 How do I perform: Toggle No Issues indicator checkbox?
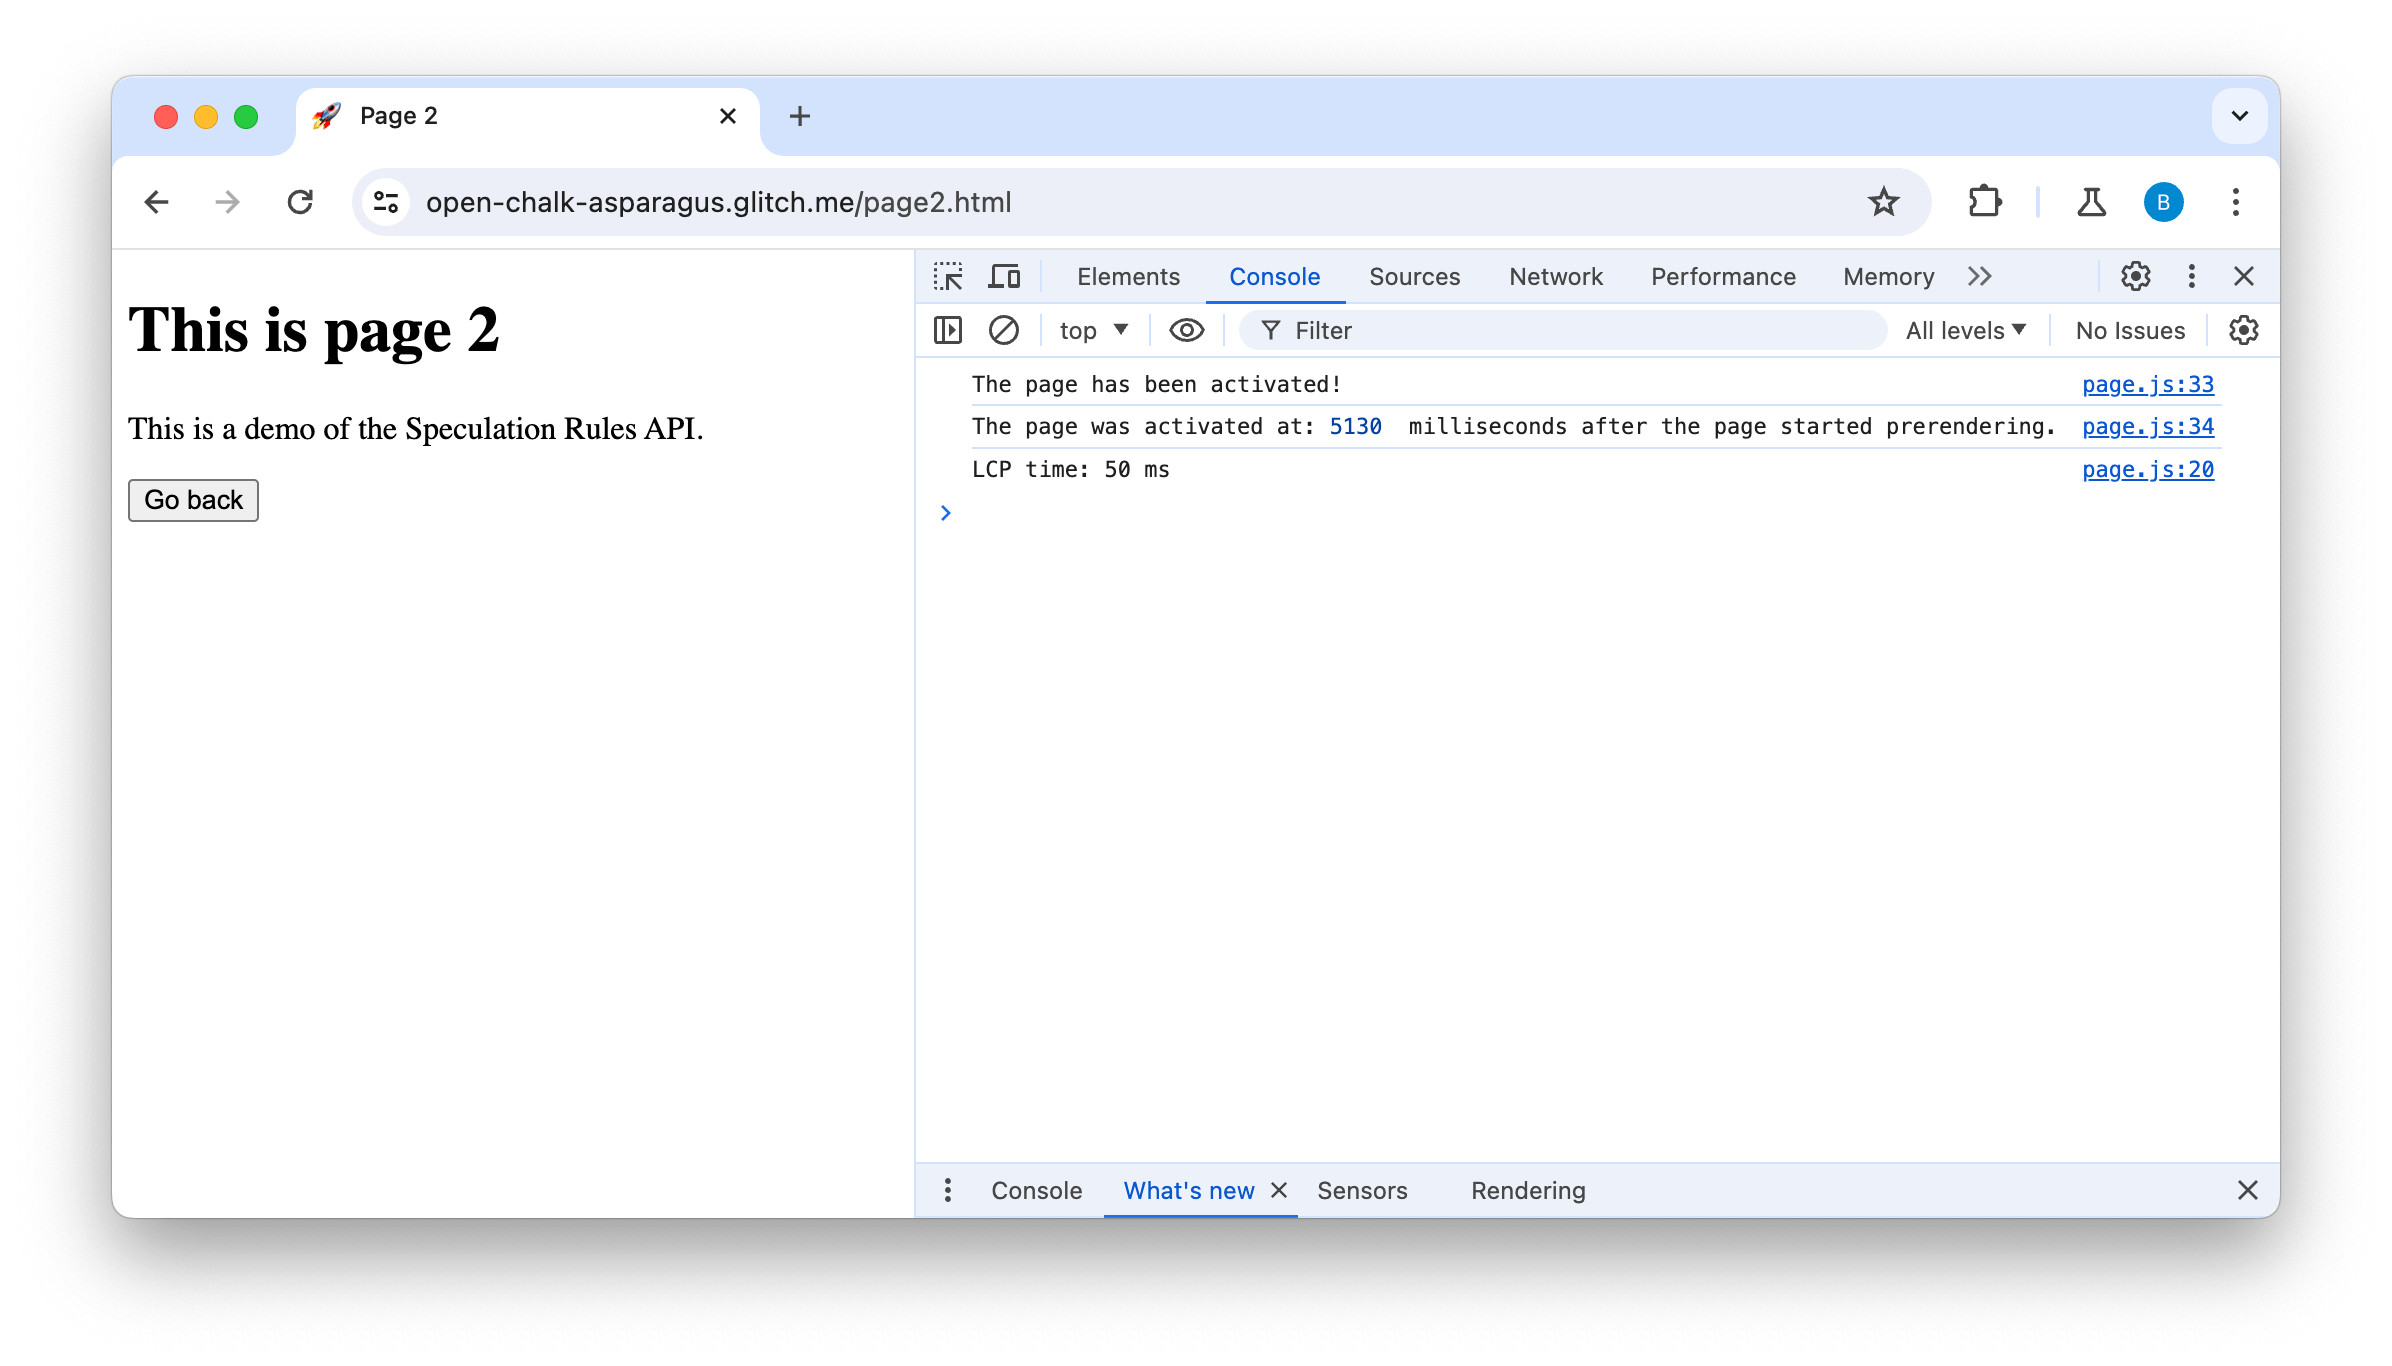tap(2129, 329)
